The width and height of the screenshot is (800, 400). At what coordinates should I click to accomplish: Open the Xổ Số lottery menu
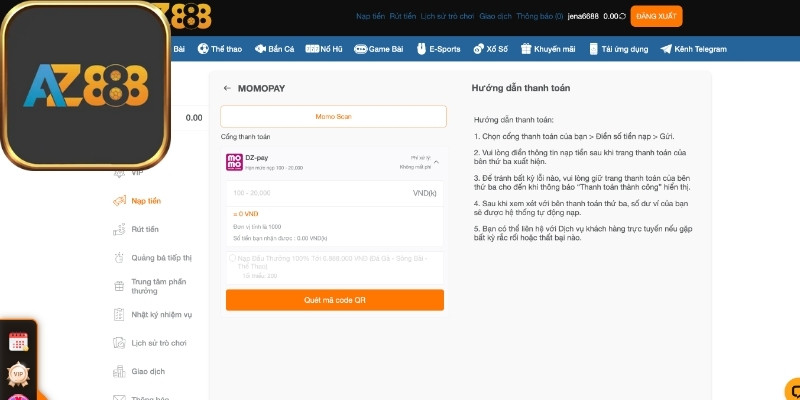(x=490, y=49)
